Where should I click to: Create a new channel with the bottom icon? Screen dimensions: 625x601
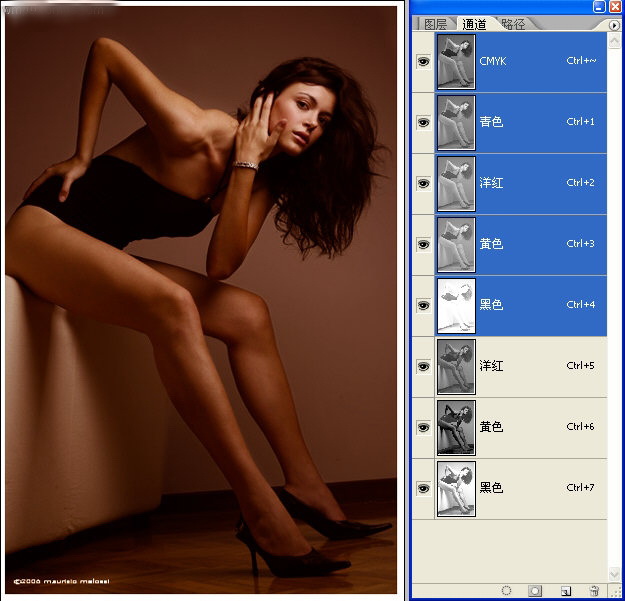[x=565, y=591]
